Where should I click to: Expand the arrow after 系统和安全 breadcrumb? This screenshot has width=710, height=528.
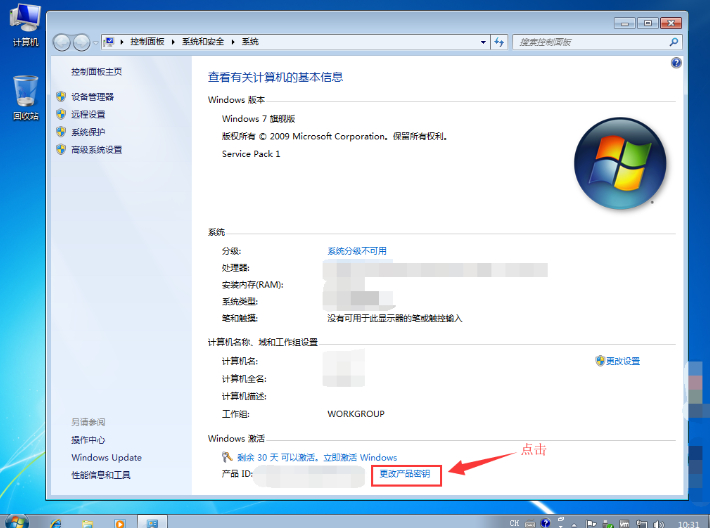click(233, 42)
